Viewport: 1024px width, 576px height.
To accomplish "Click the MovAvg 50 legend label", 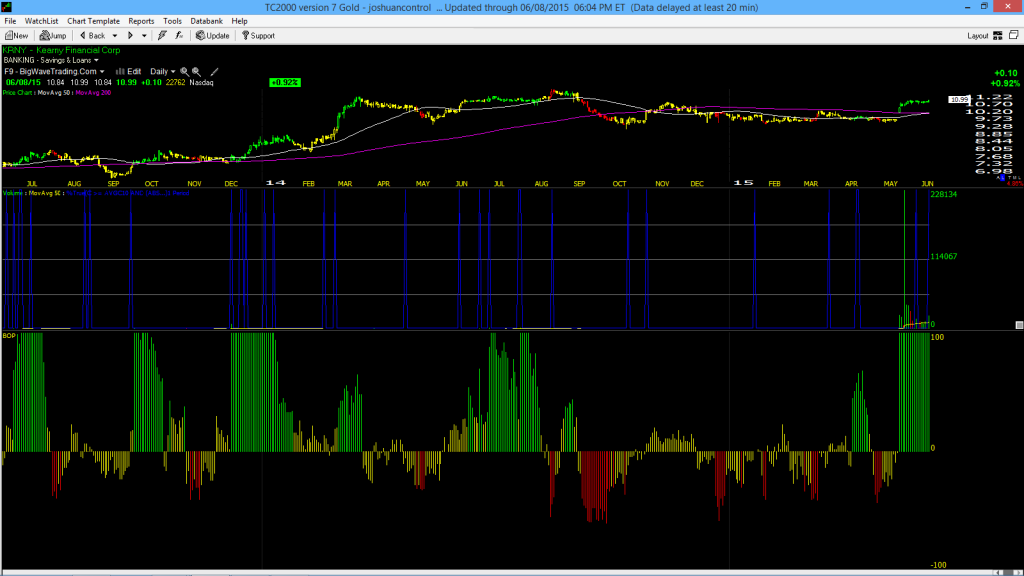I will (54, 93).
